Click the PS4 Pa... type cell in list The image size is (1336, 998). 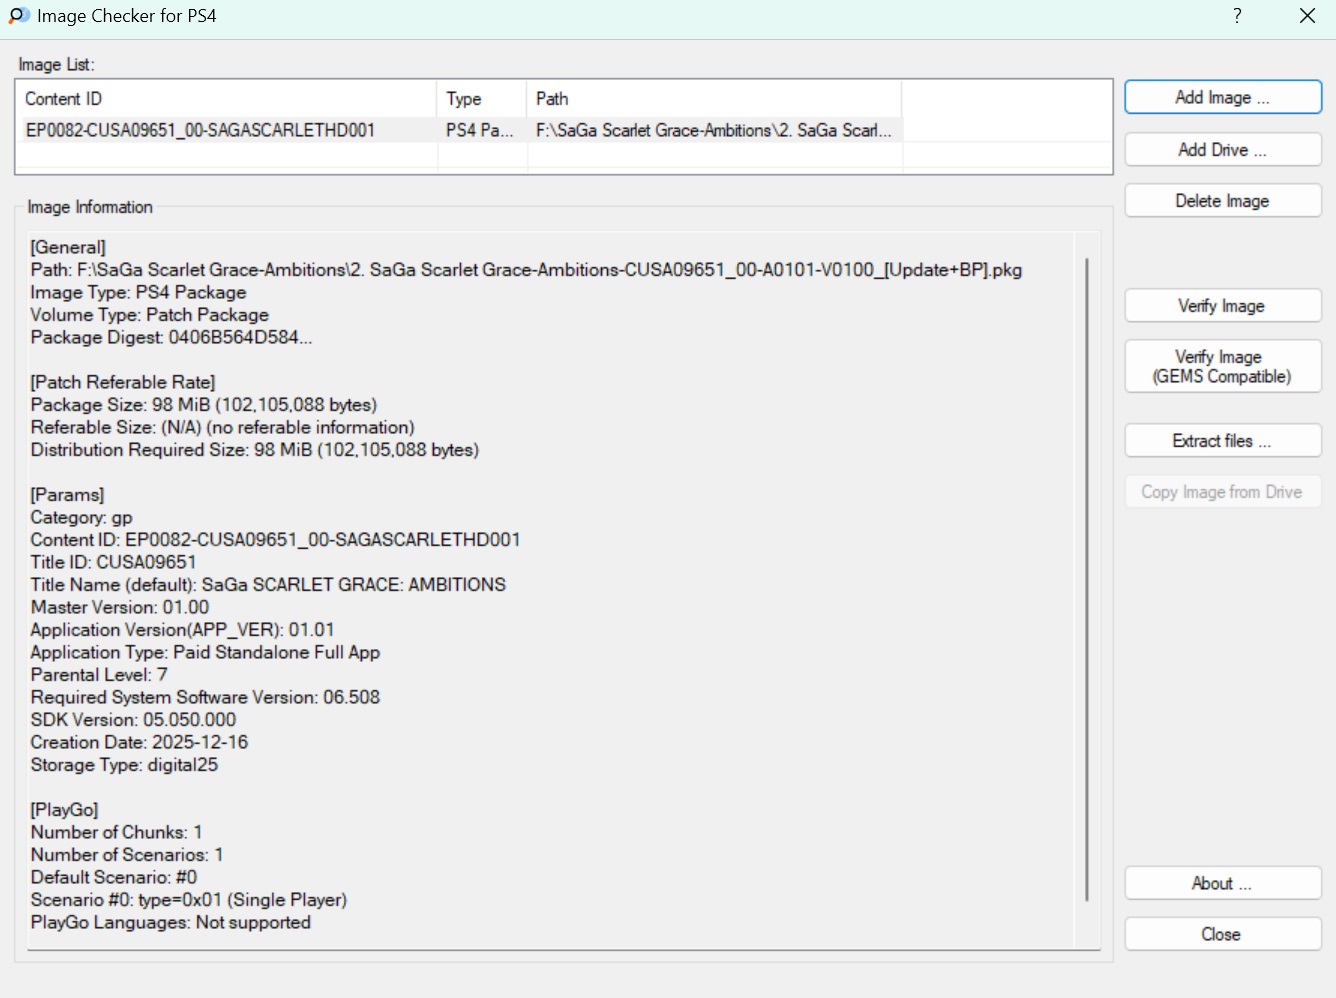click(480, 130)
